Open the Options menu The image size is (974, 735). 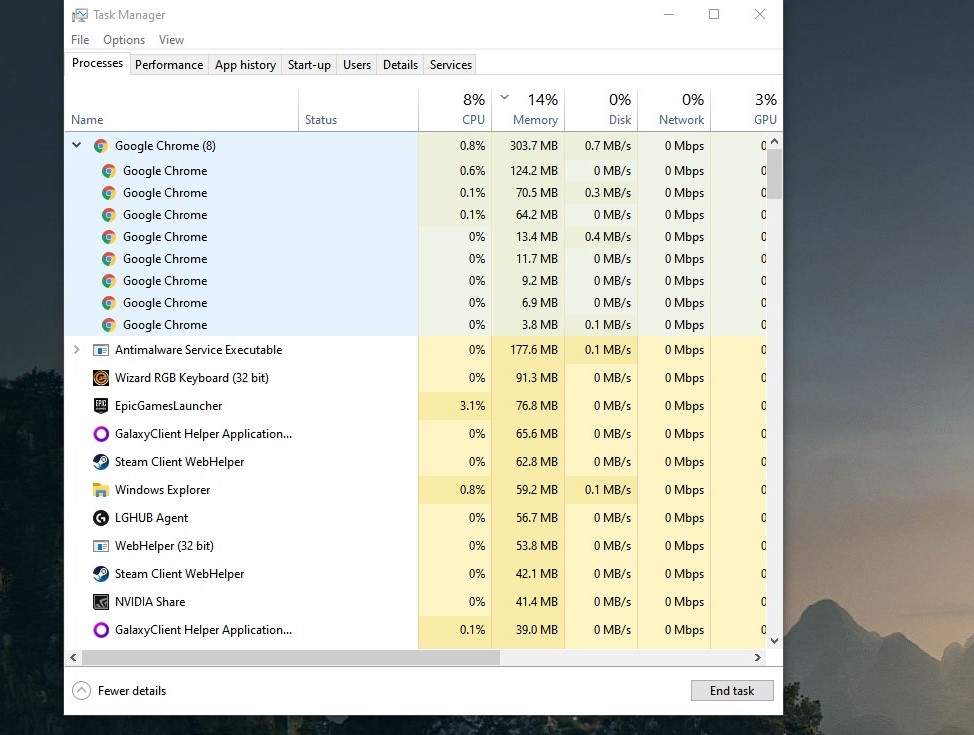pos(124,40)
